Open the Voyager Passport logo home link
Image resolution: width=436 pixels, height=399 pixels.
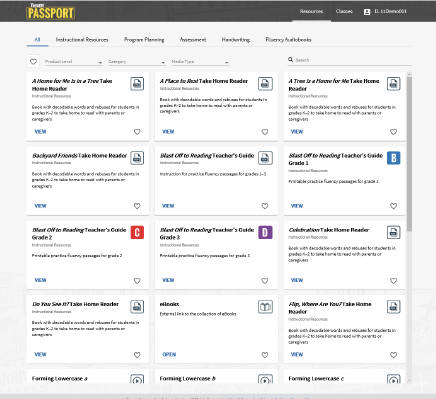(x=50, y=12)
